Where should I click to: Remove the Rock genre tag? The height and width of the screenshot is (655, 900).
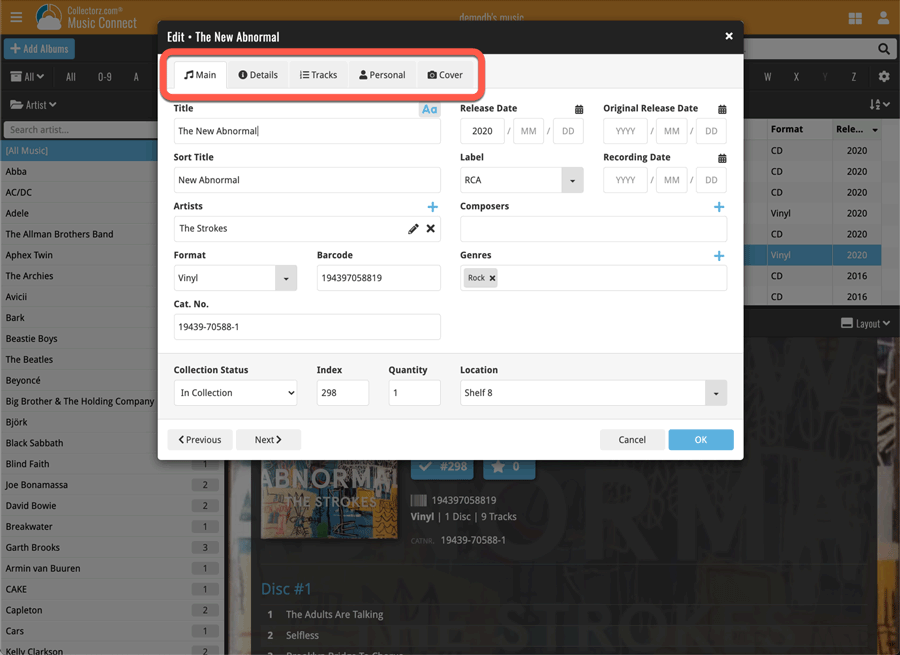tap(492, 278)
